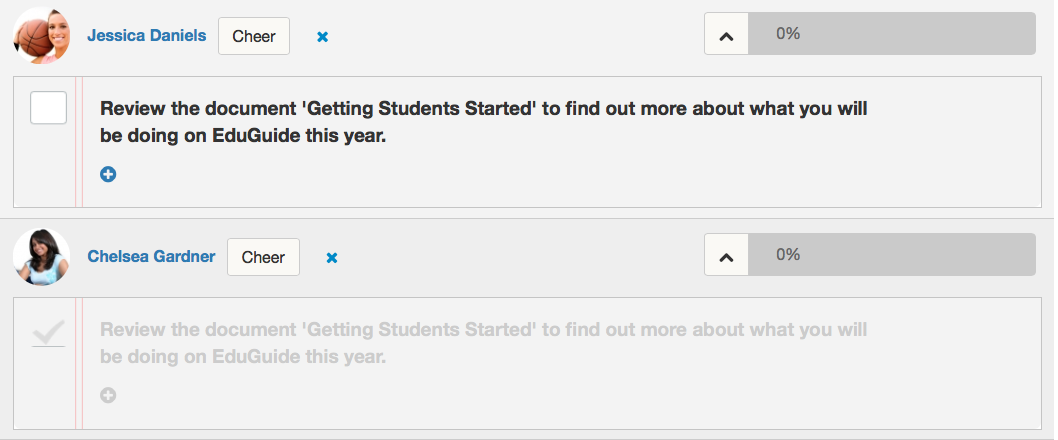Open the Jessica Daniels name link
This screenshot has height=440, width=1058.
click(x=146, y=36)
